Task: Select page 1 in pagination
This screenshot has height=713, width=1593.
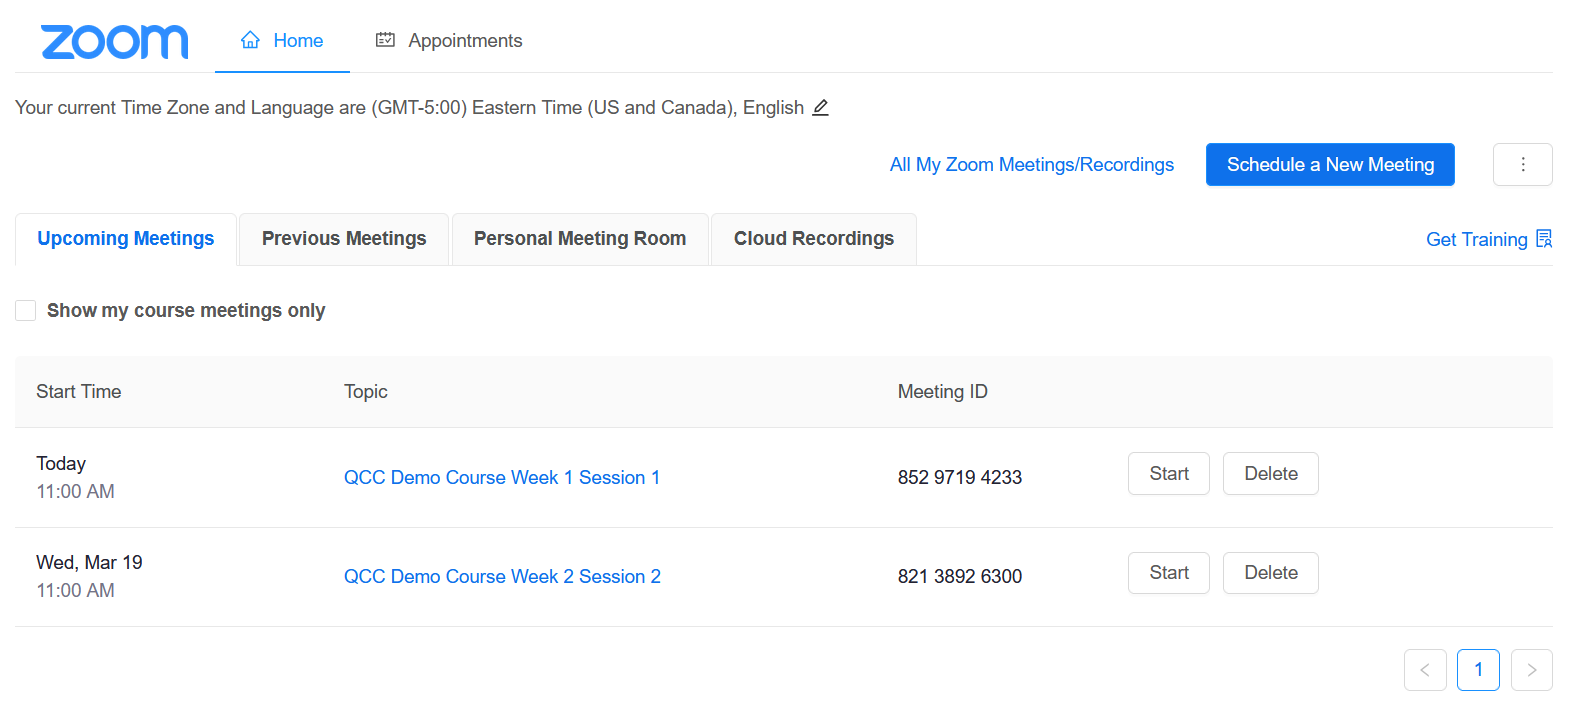Action: click(1478, 670)
